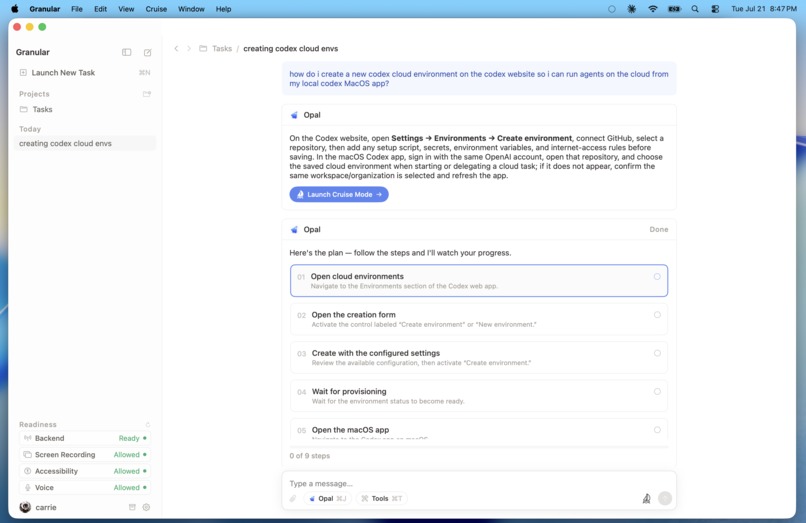Click Launch New Task plus icon
The width and height of the screenshot is (806, 523).
coord(23,73)
